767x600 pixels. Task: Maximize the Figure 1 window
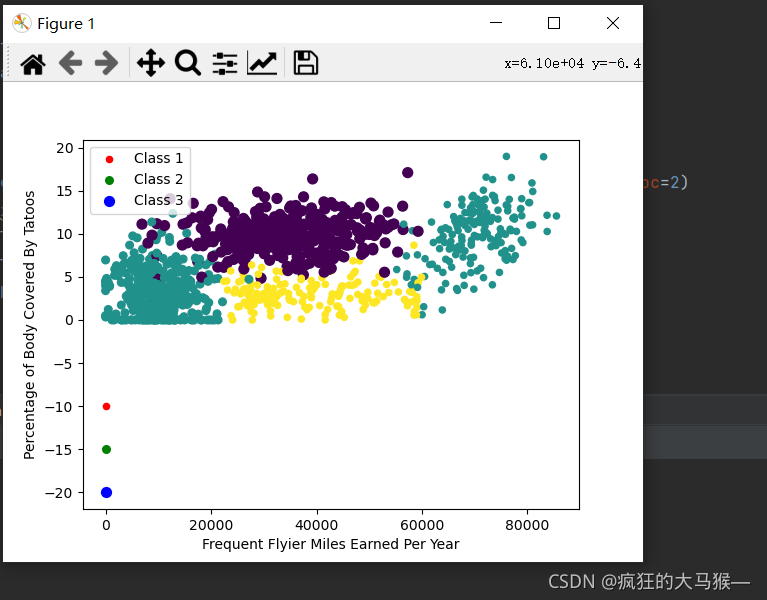554,23
